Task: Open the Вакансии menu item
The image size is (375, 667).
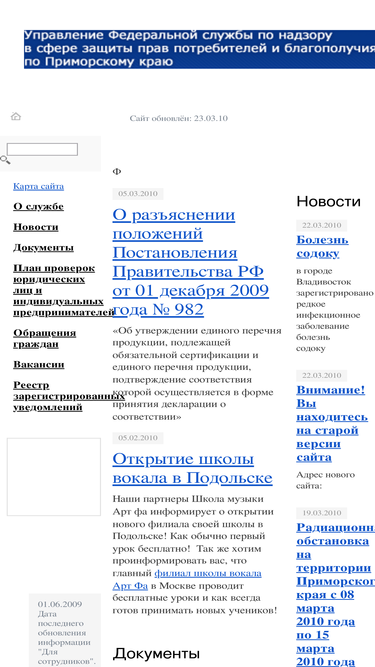Action: (x=39, y=365)
